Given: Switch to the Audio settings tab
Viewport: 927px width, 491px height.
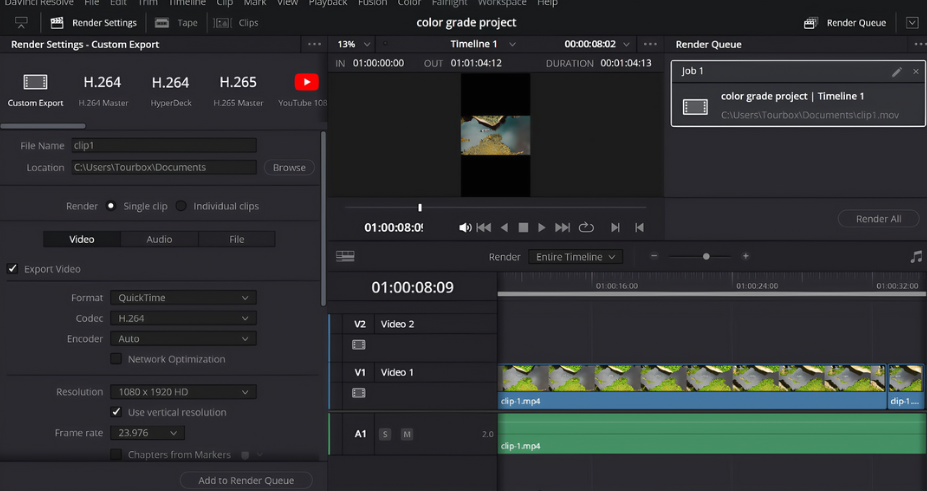Looking at the screenshot, I should (x=159, y=239).
